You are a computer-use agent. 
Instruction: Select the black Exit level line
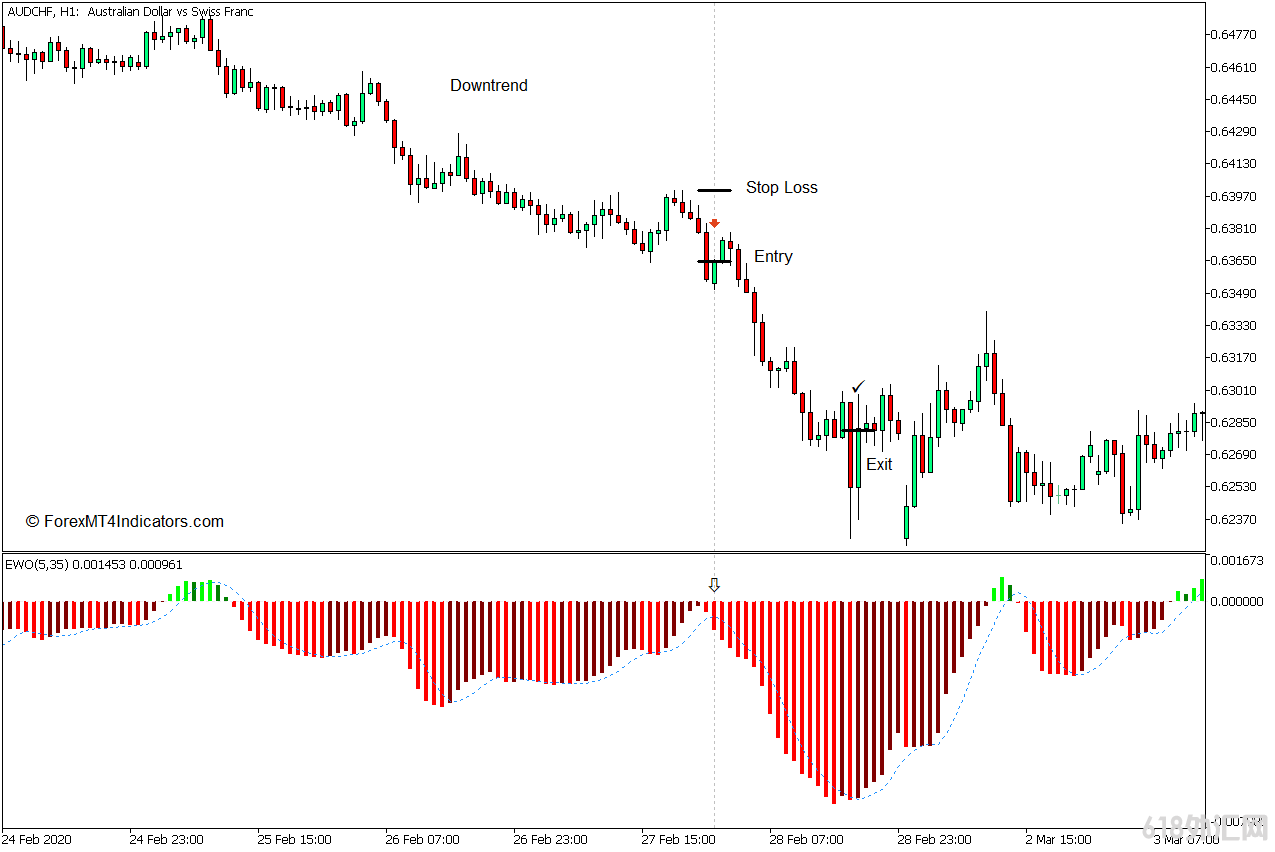[x=858, y=431]
